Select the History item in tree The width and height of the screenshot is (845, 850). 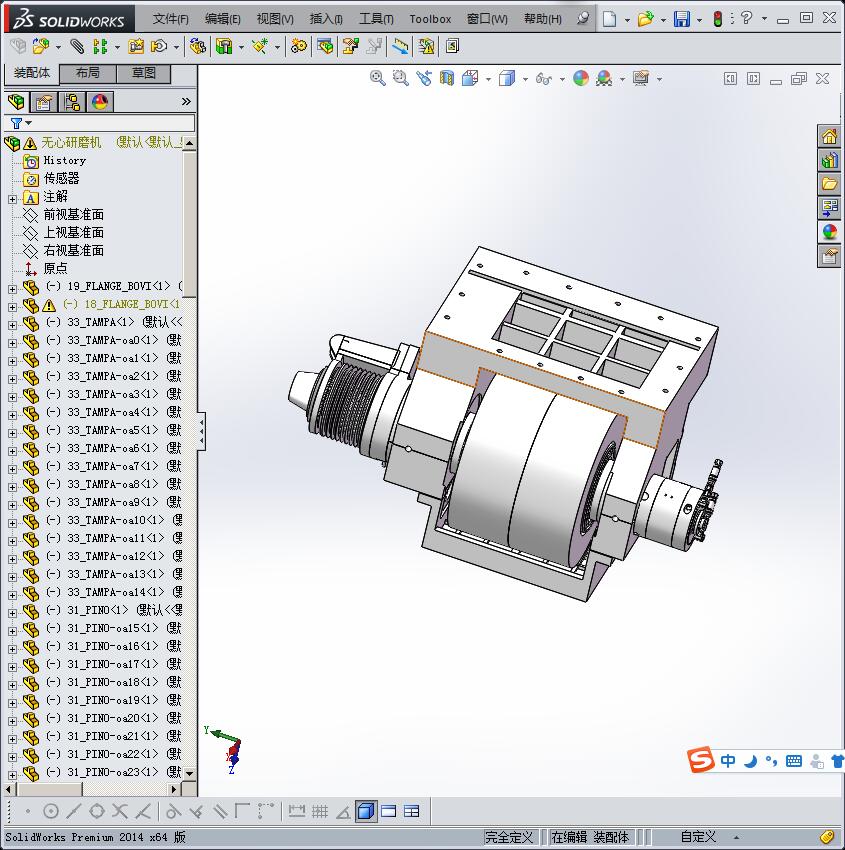point(64,160)
